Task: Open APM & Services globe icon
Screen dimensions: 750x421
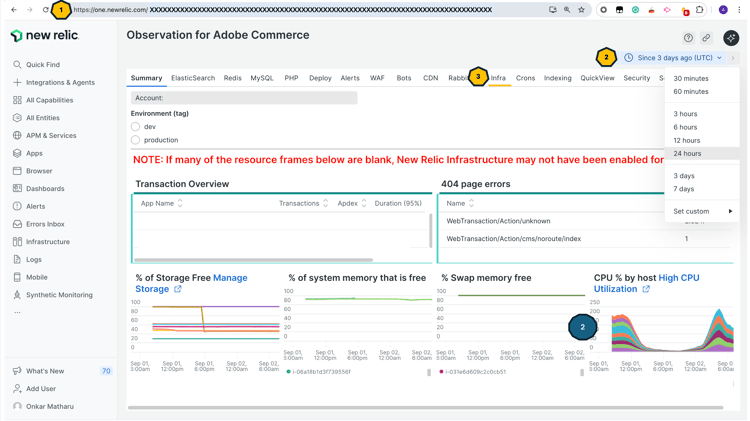Action: tap(17, 135)
